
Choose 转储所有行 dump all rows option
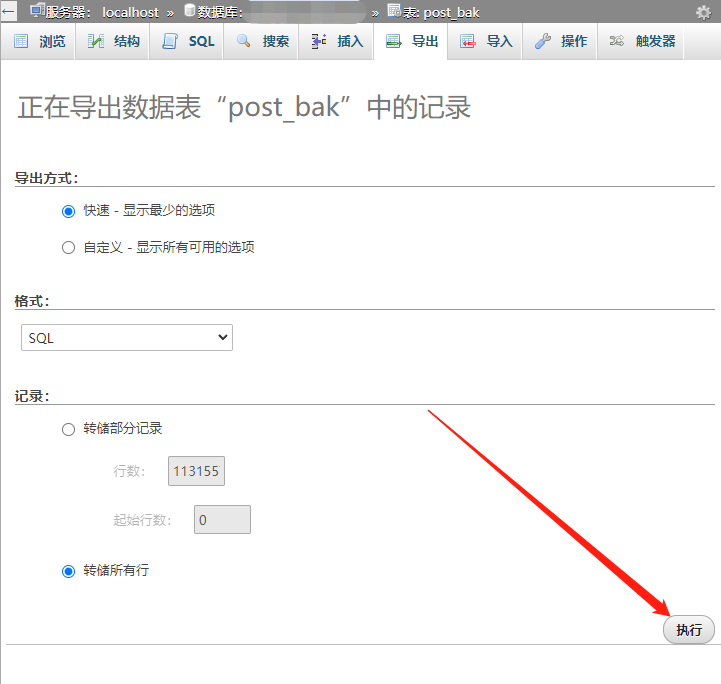[x=68, y=571]
